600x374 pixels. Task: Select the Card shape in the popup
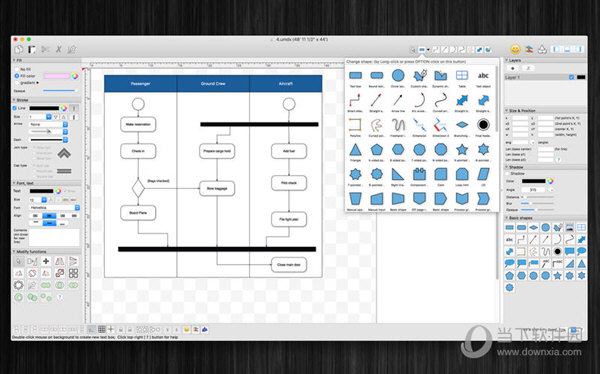(441, 174)
